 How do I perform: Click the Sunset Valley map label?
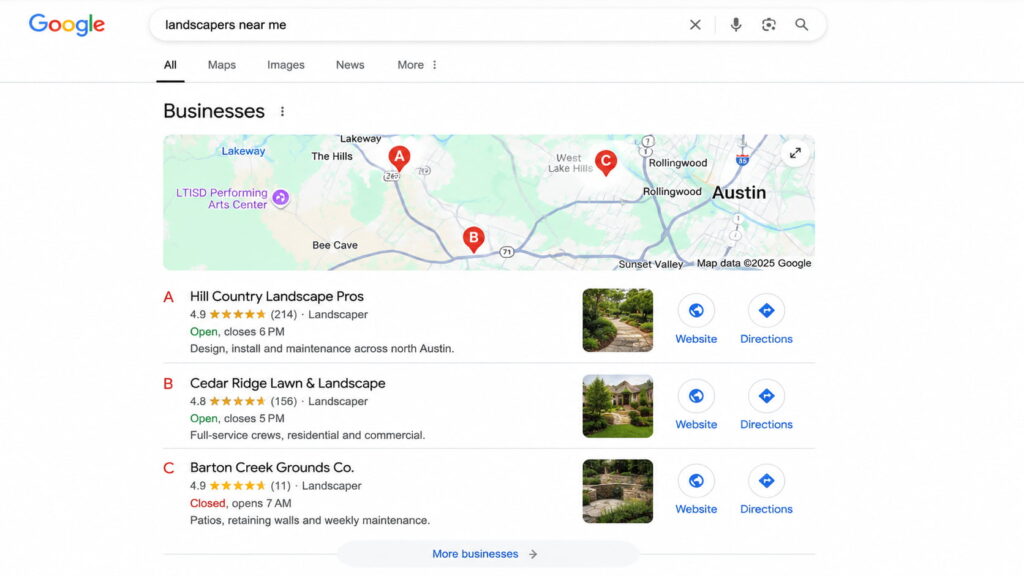650,264
